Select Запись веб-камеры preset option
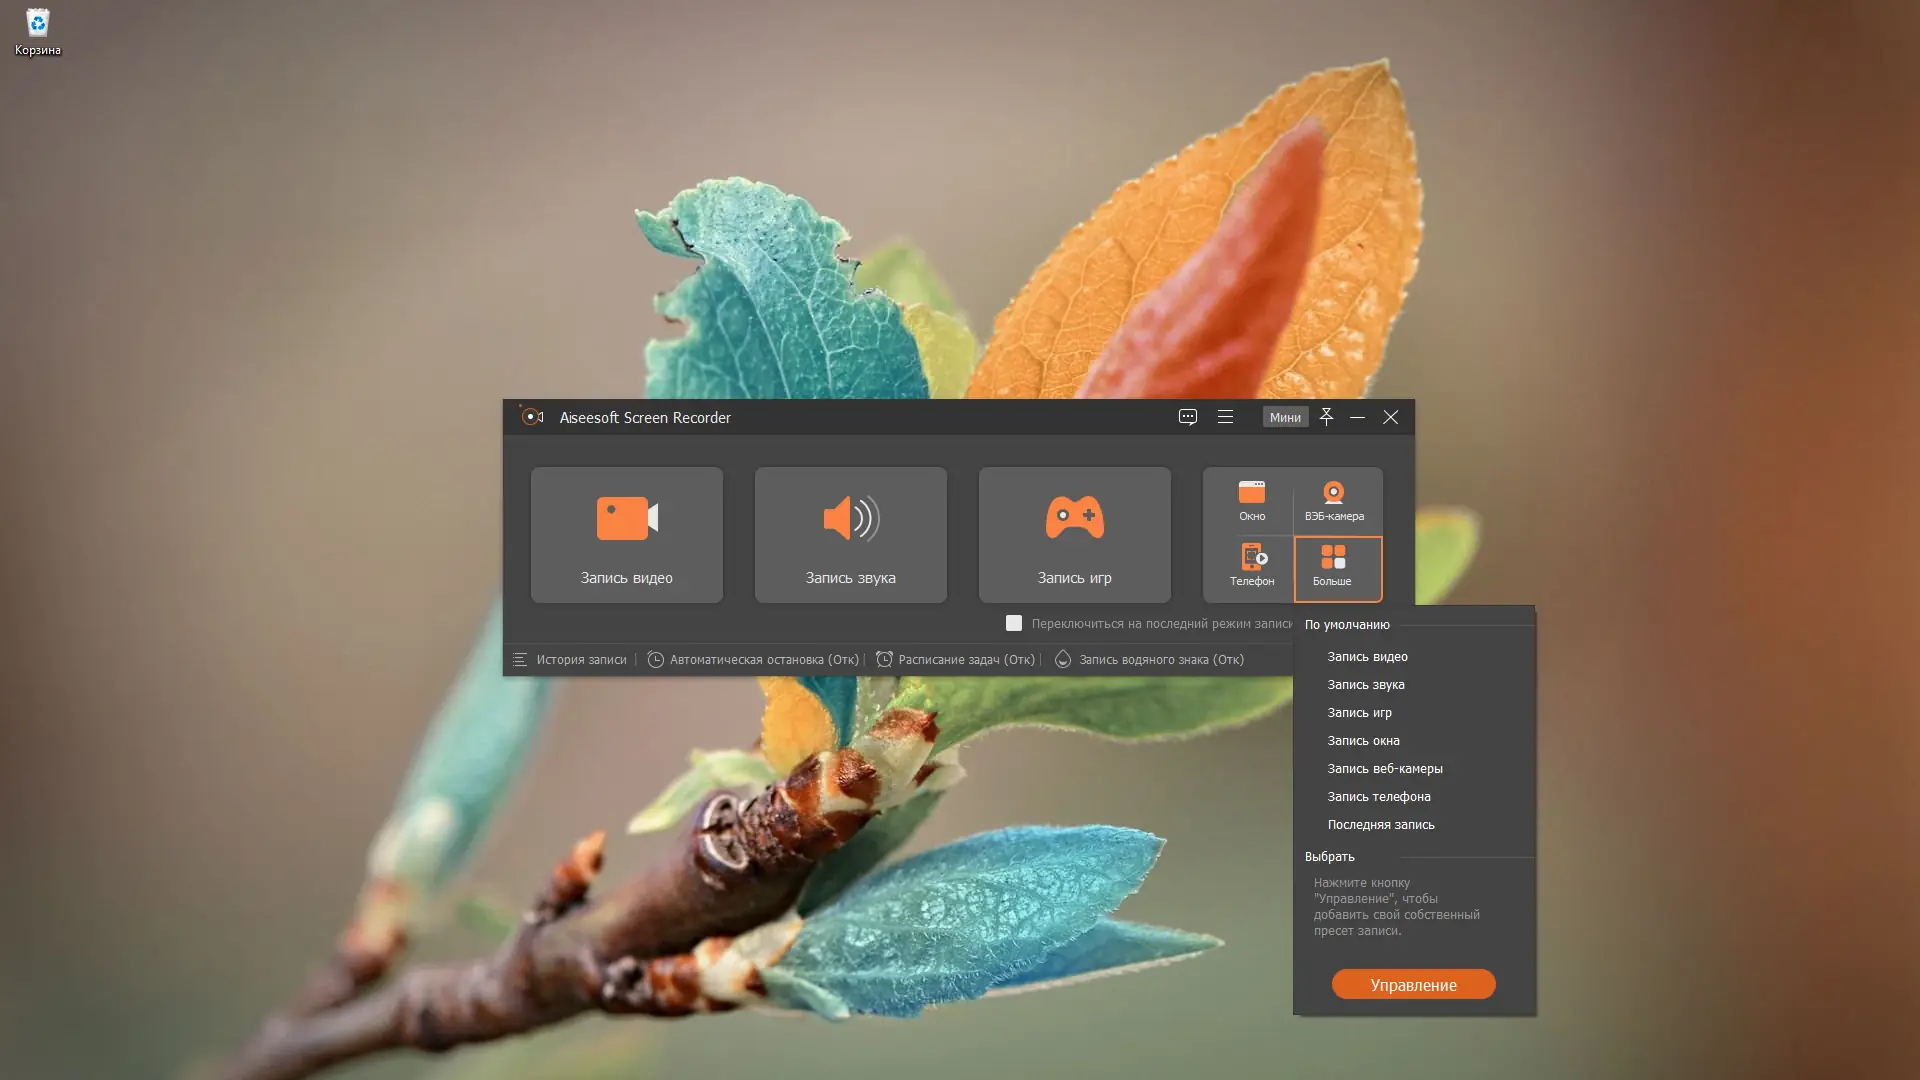Viewport: 1920px width, 1080px height. (x=1384, y=768)
